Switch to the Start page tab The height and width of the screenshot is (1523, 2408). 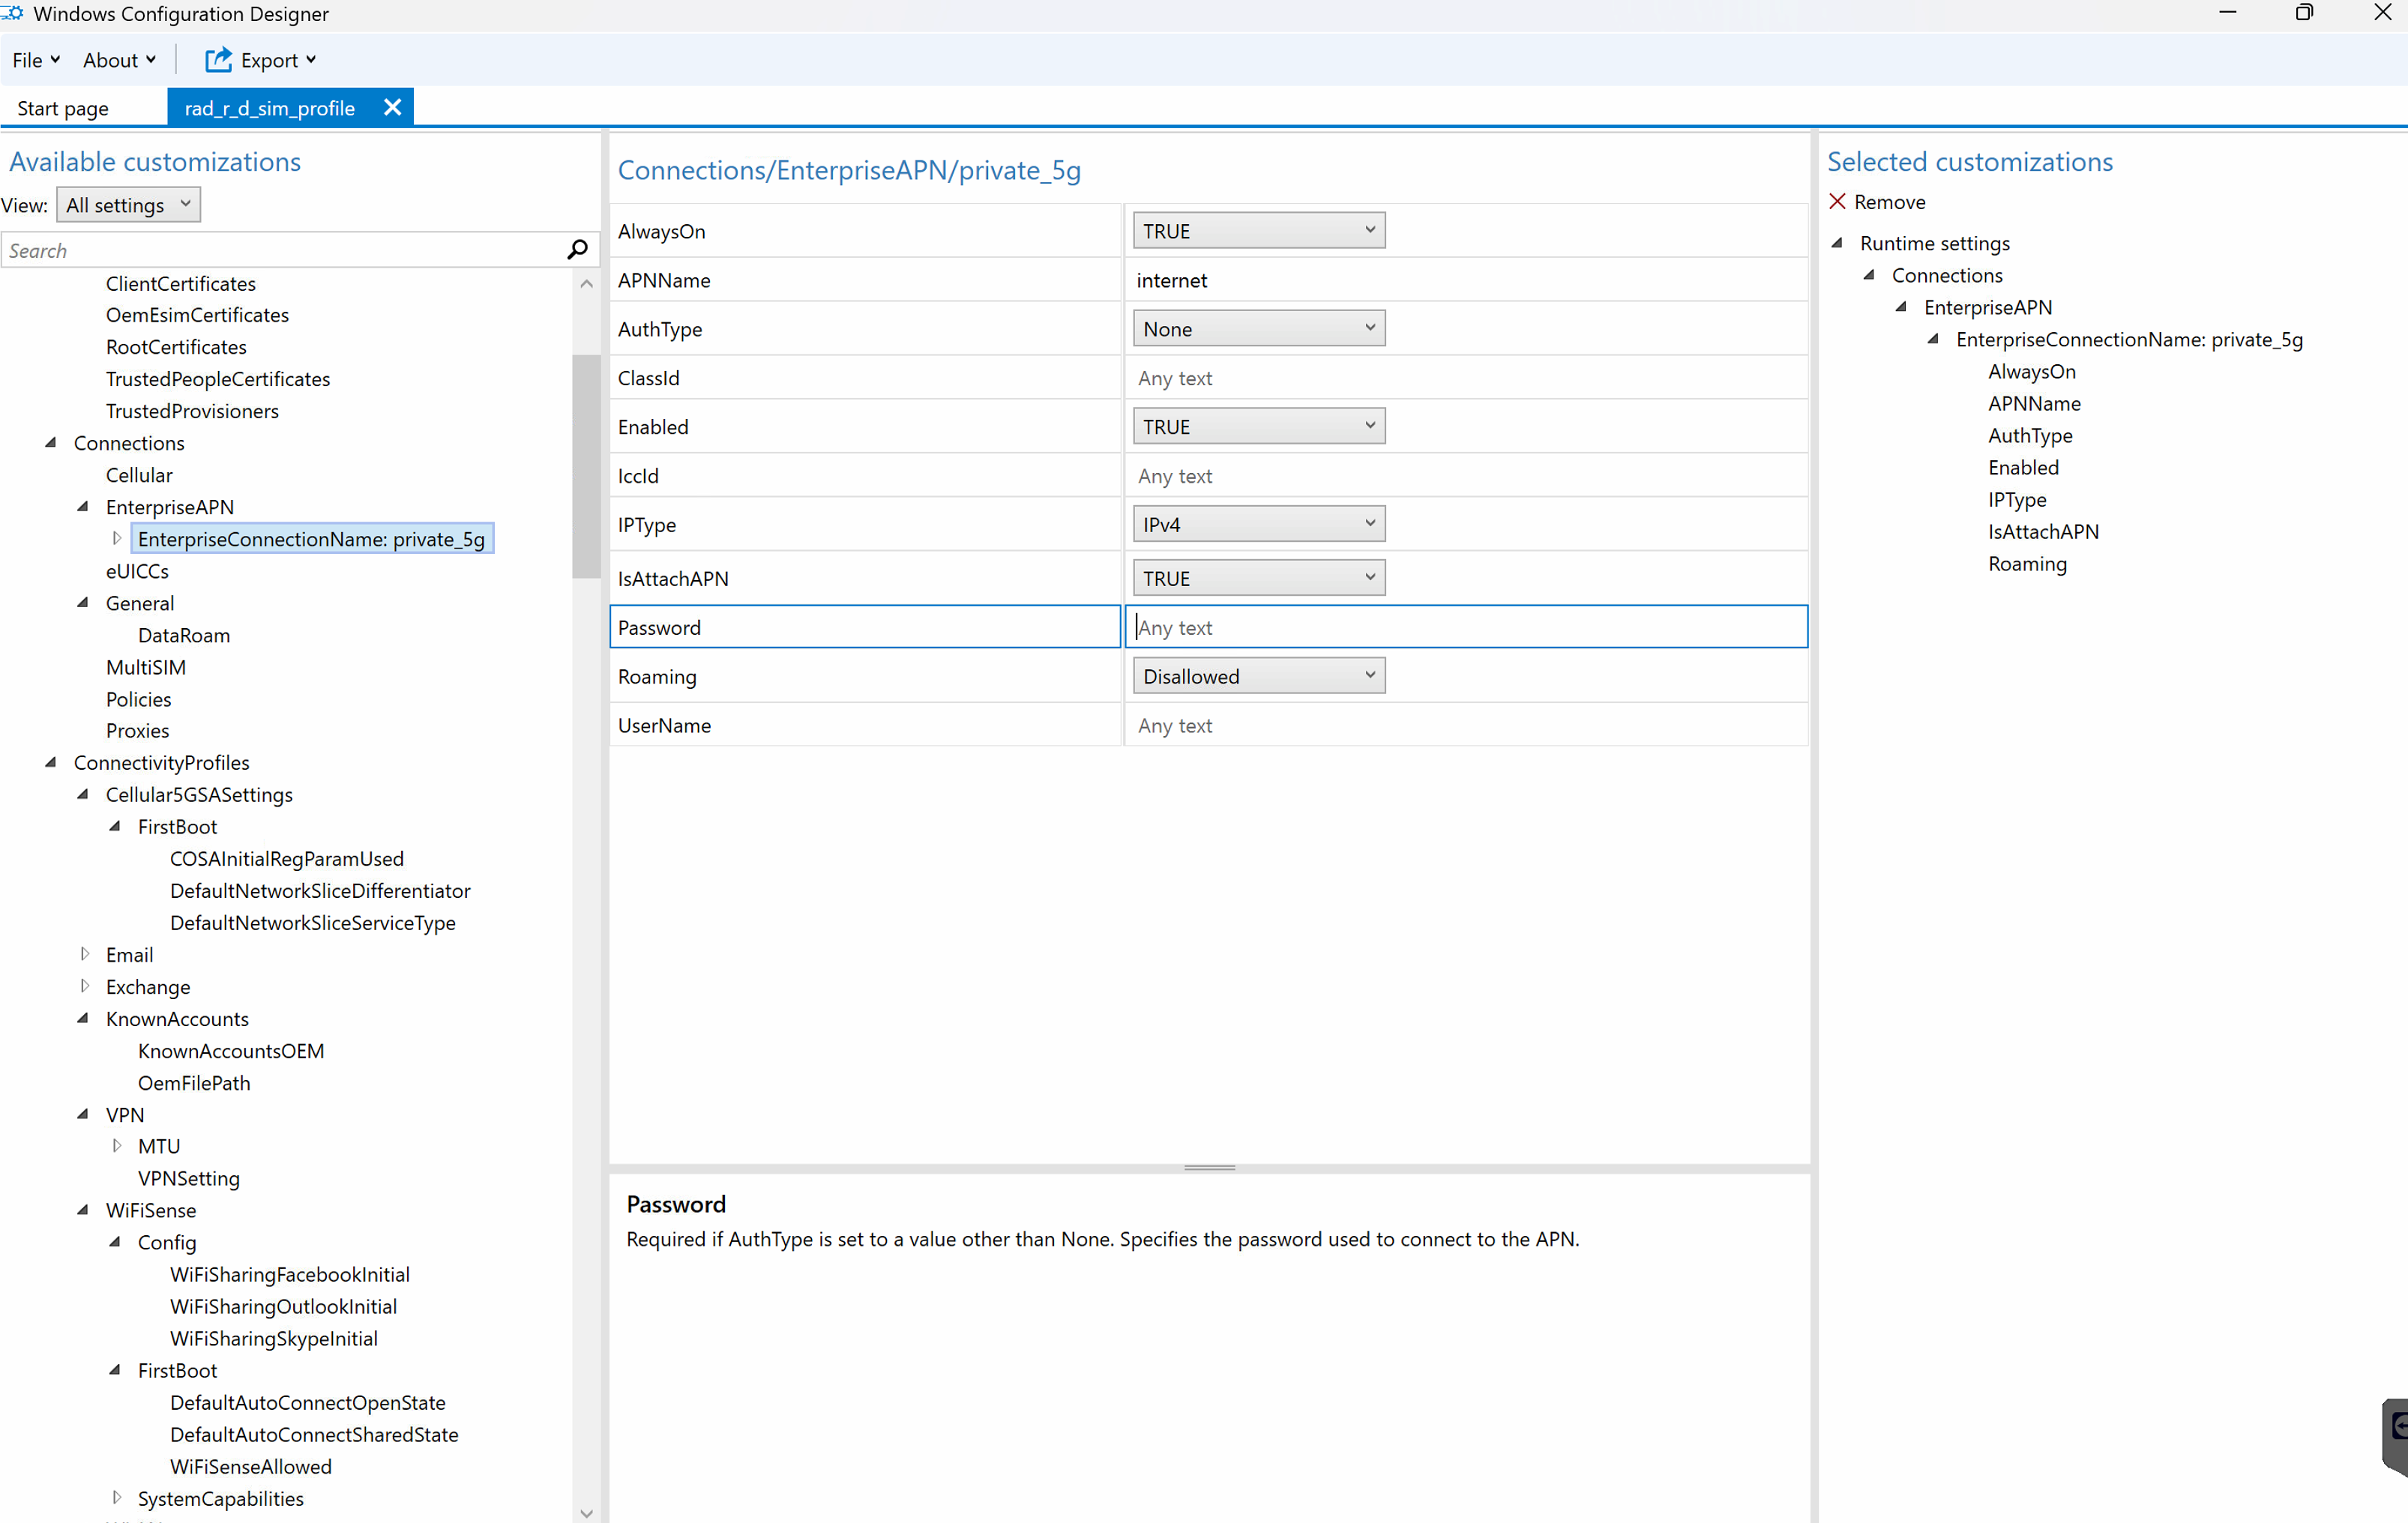tap(63, 108)
